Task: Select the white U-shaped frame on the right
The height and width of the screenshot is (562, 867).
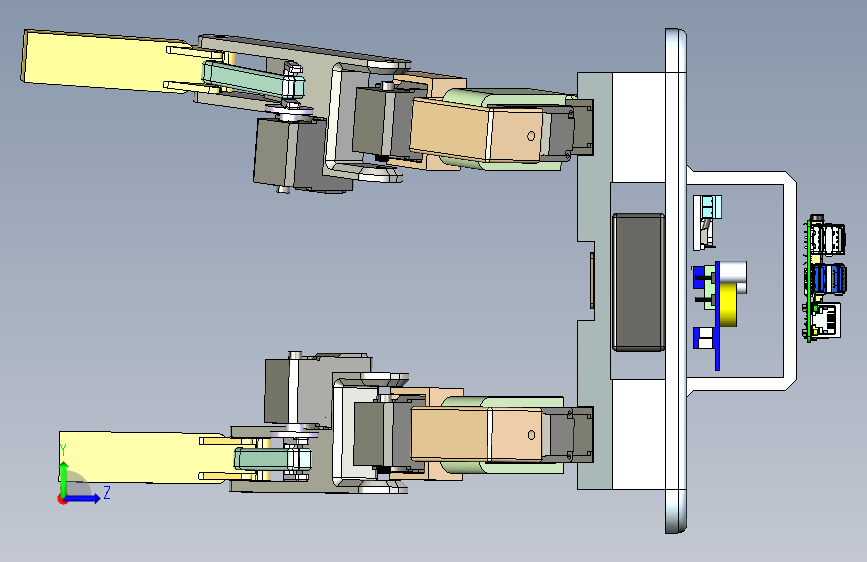Action: (x=790, y=281)
